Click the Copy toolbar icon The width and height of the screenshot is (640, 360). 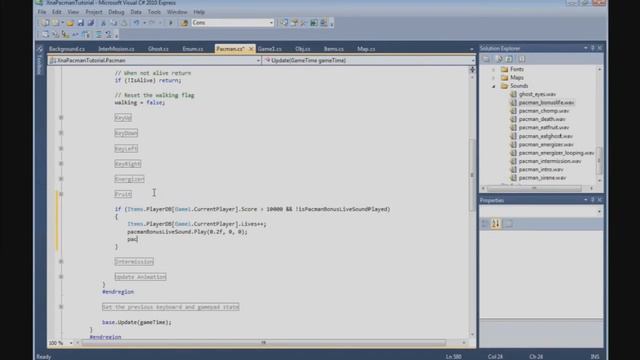click(113, 23)
